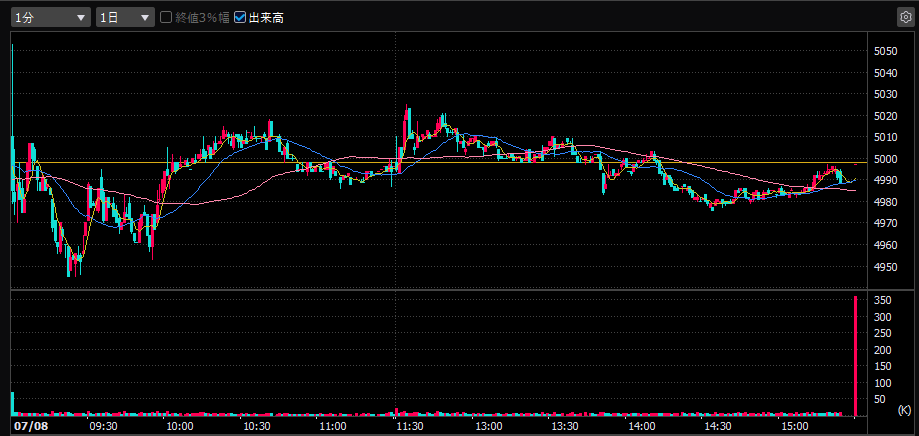Viewport: 919px width, 436px height.
Task: Click the 50 volume axis label
Action: tap(880, 399)
